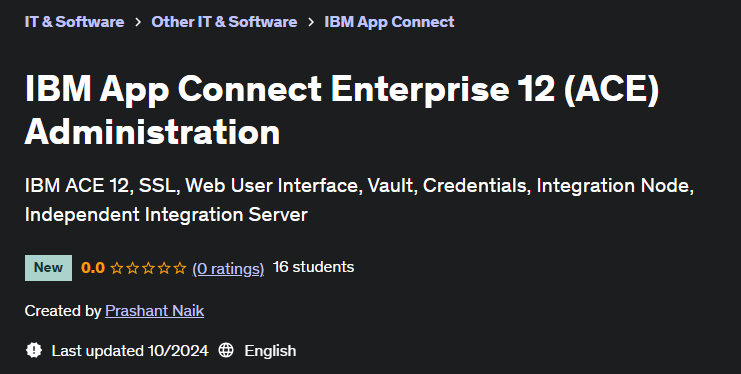The width and height of the screenshot is (741, 374).
Task: Click the Created by label
Action: pos(63,311)
